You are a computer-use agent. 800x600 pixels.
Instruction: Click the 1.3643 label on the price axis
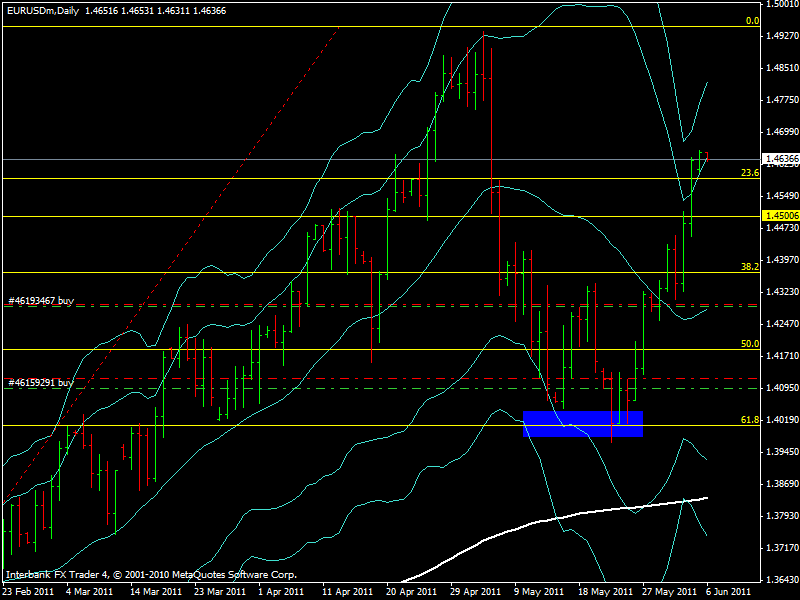coord(780,580)
